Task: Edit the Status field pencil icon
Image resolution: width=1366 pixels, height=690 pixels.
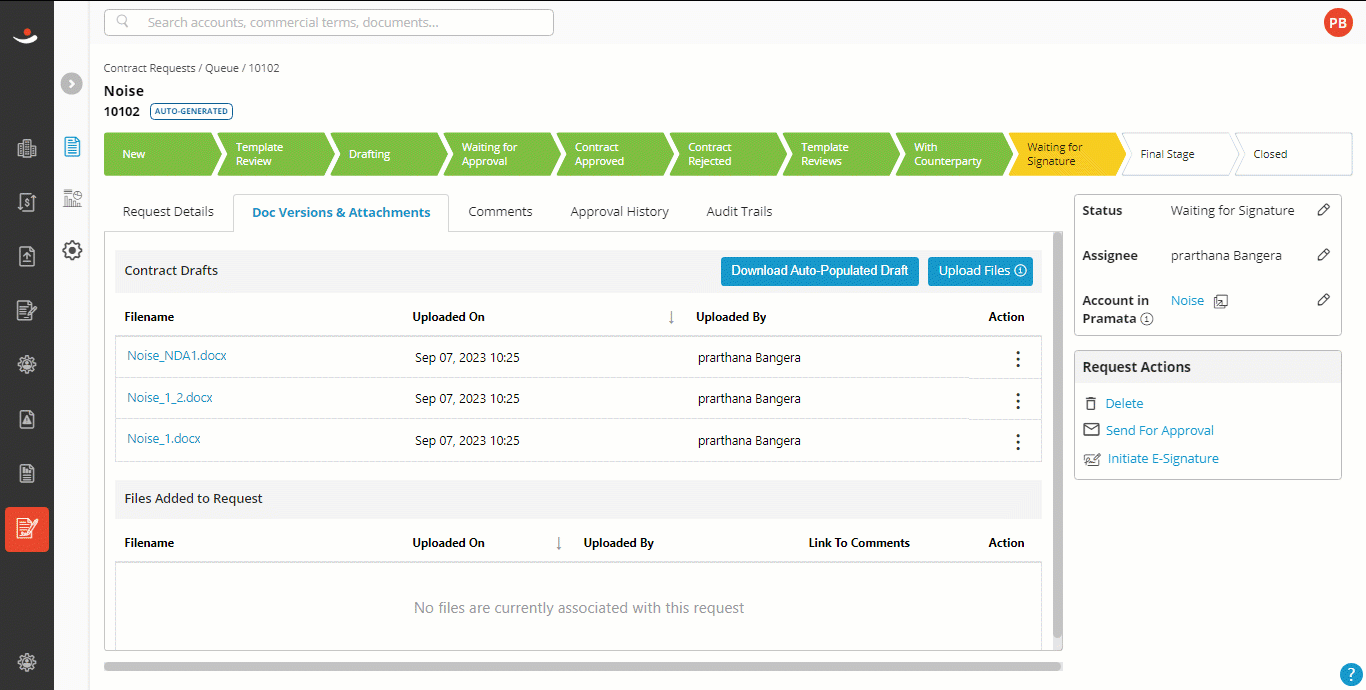Action: pos(1323,210)
